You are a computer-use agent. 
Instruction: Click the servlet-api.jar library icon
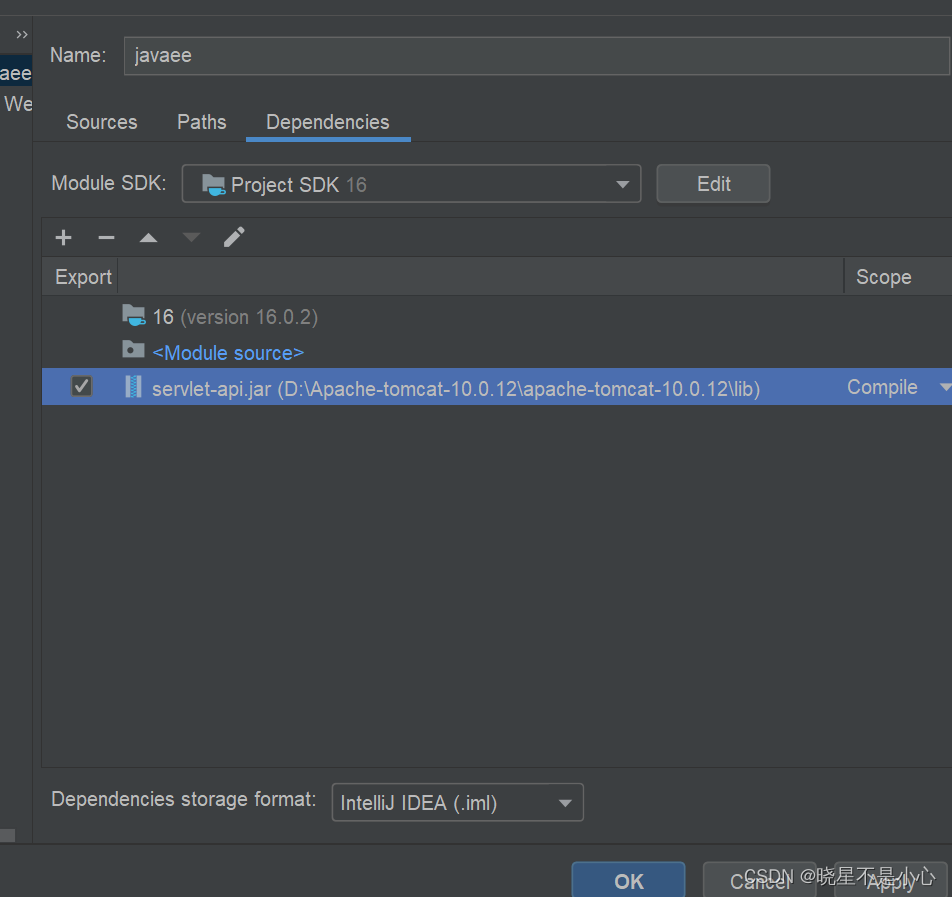coord(134,387)
